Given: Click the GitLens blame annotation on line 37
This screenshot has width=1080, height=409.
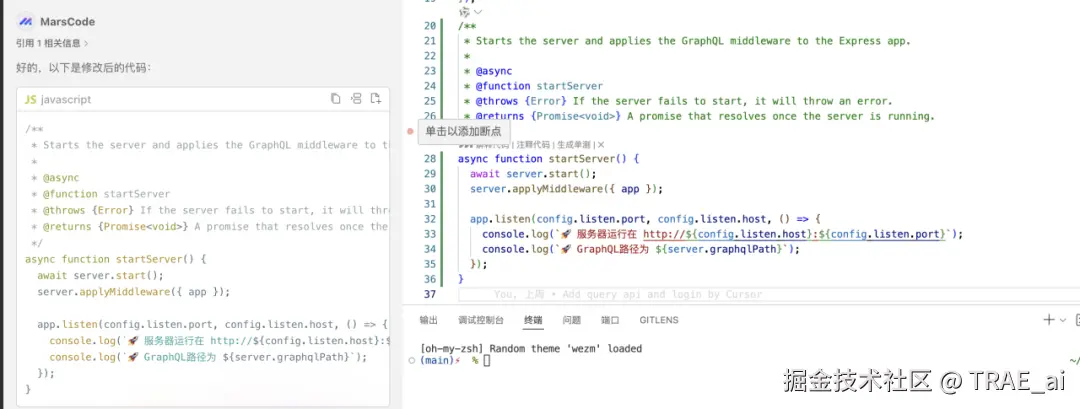Looking at the screenshot, I should [628, 295].
